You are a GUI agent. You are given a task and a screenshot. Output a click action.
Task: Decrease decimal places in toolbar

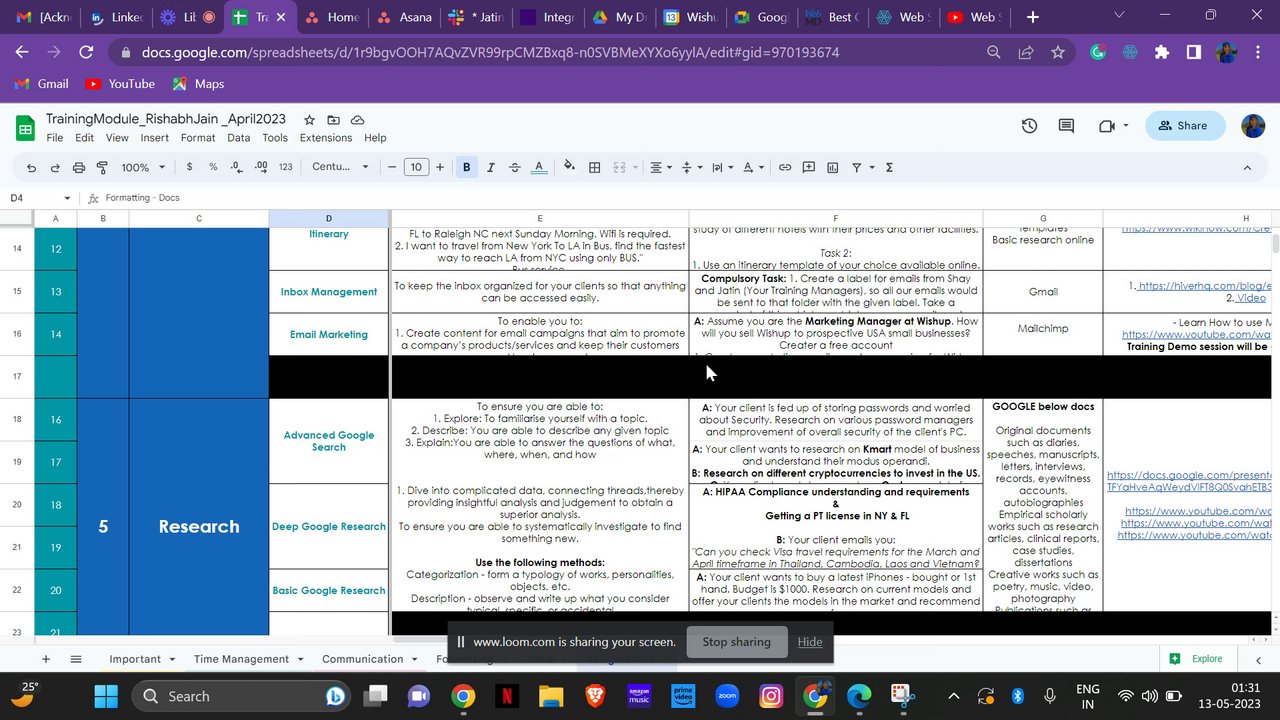(236, 167)
